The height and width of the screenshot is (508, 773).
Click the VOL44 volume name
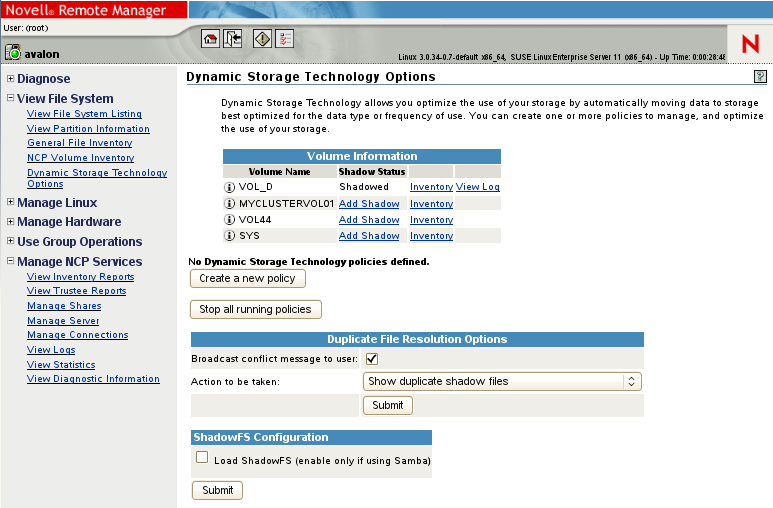[x=255, y=219]
